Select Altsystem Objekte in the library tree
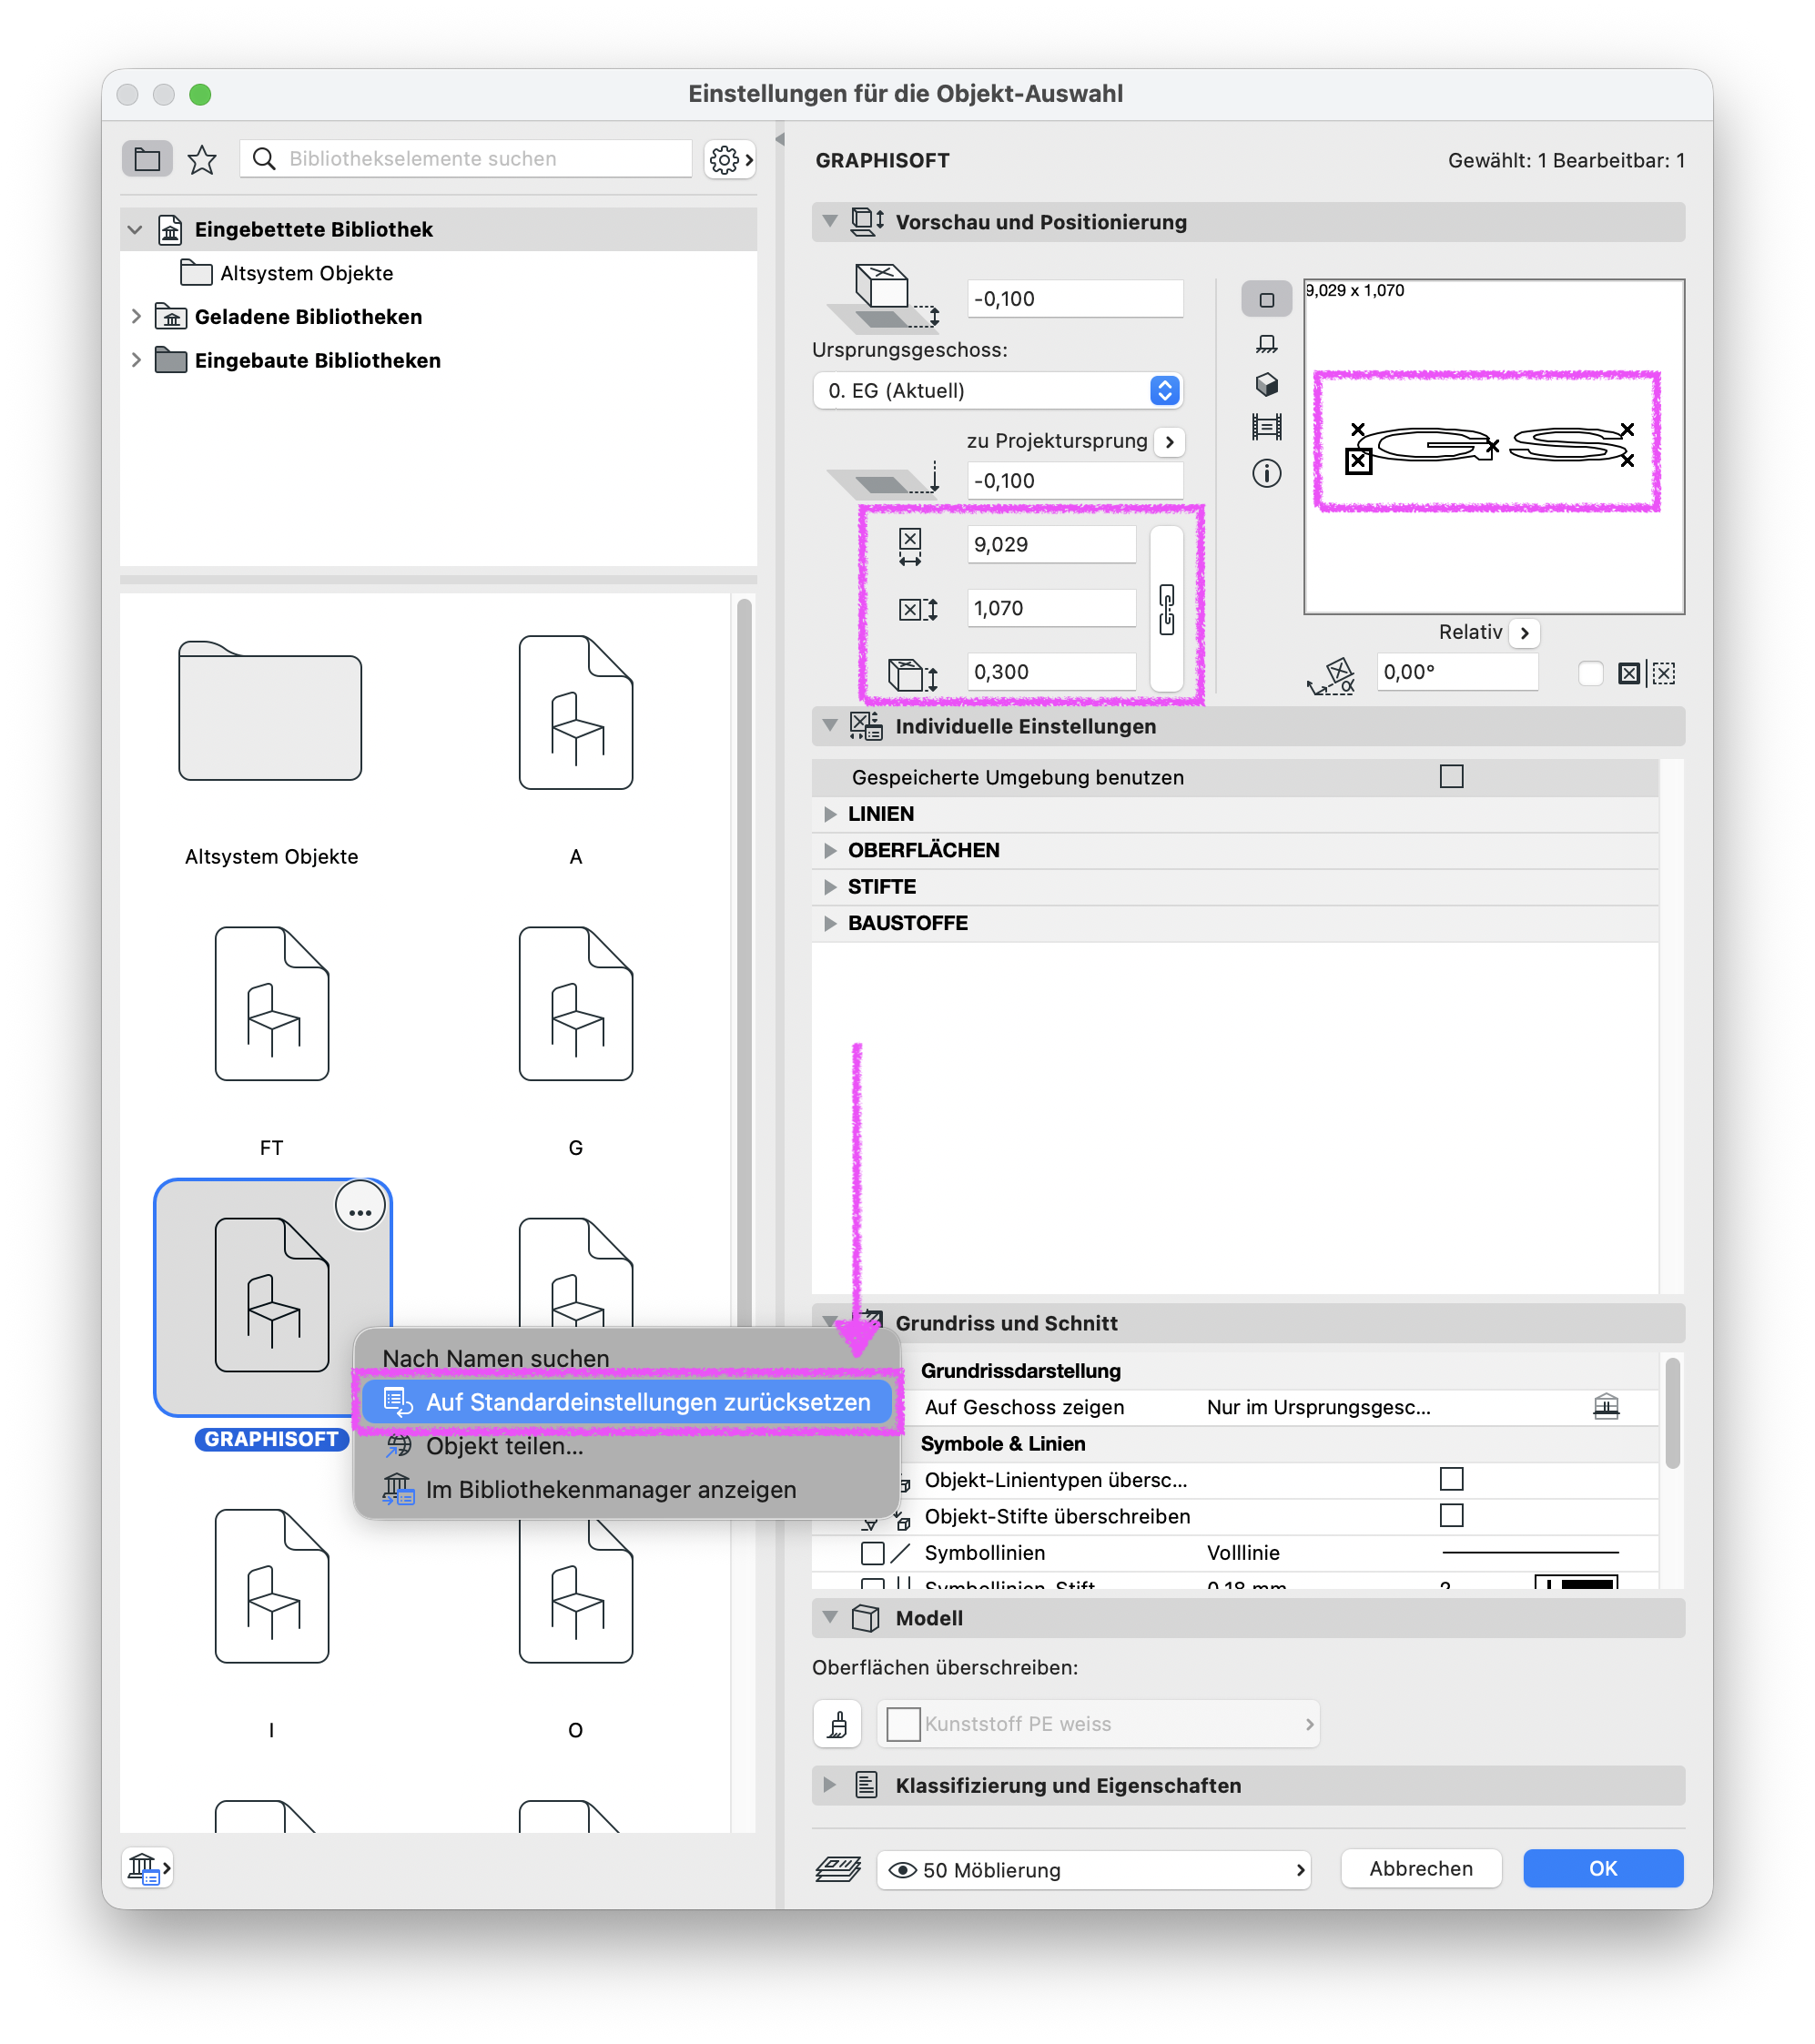The image size is (1815, 2044). coord(306,273)
